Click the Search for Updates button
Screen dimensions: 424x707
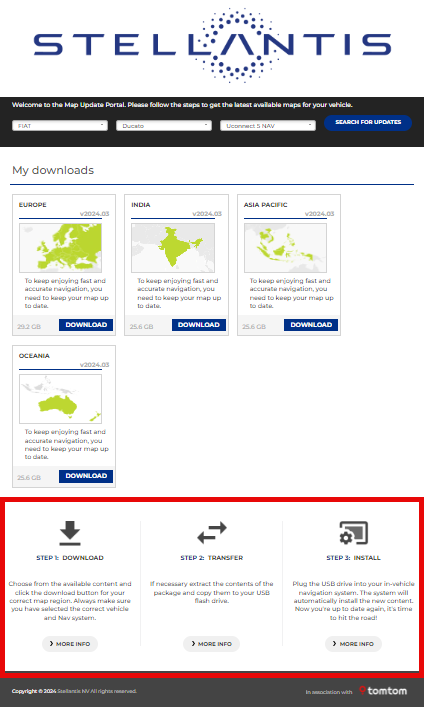(368, 123)
